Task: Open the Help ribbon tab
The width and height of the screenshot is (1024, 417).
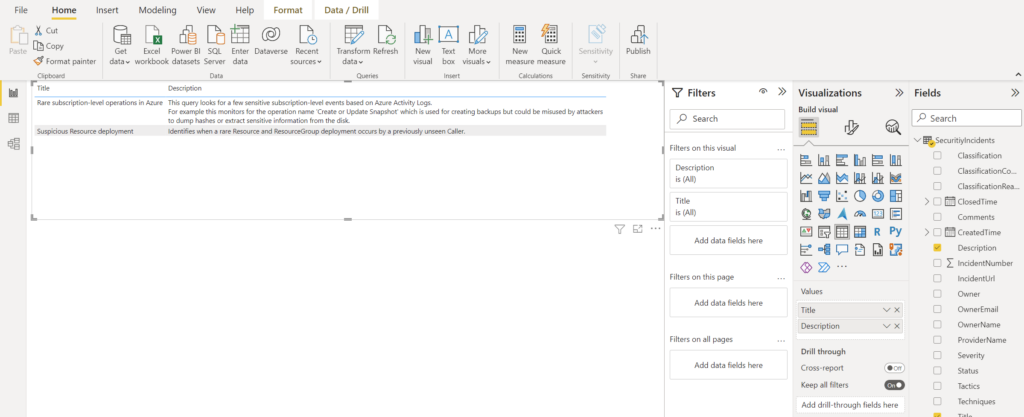Action: click(245, 10)
